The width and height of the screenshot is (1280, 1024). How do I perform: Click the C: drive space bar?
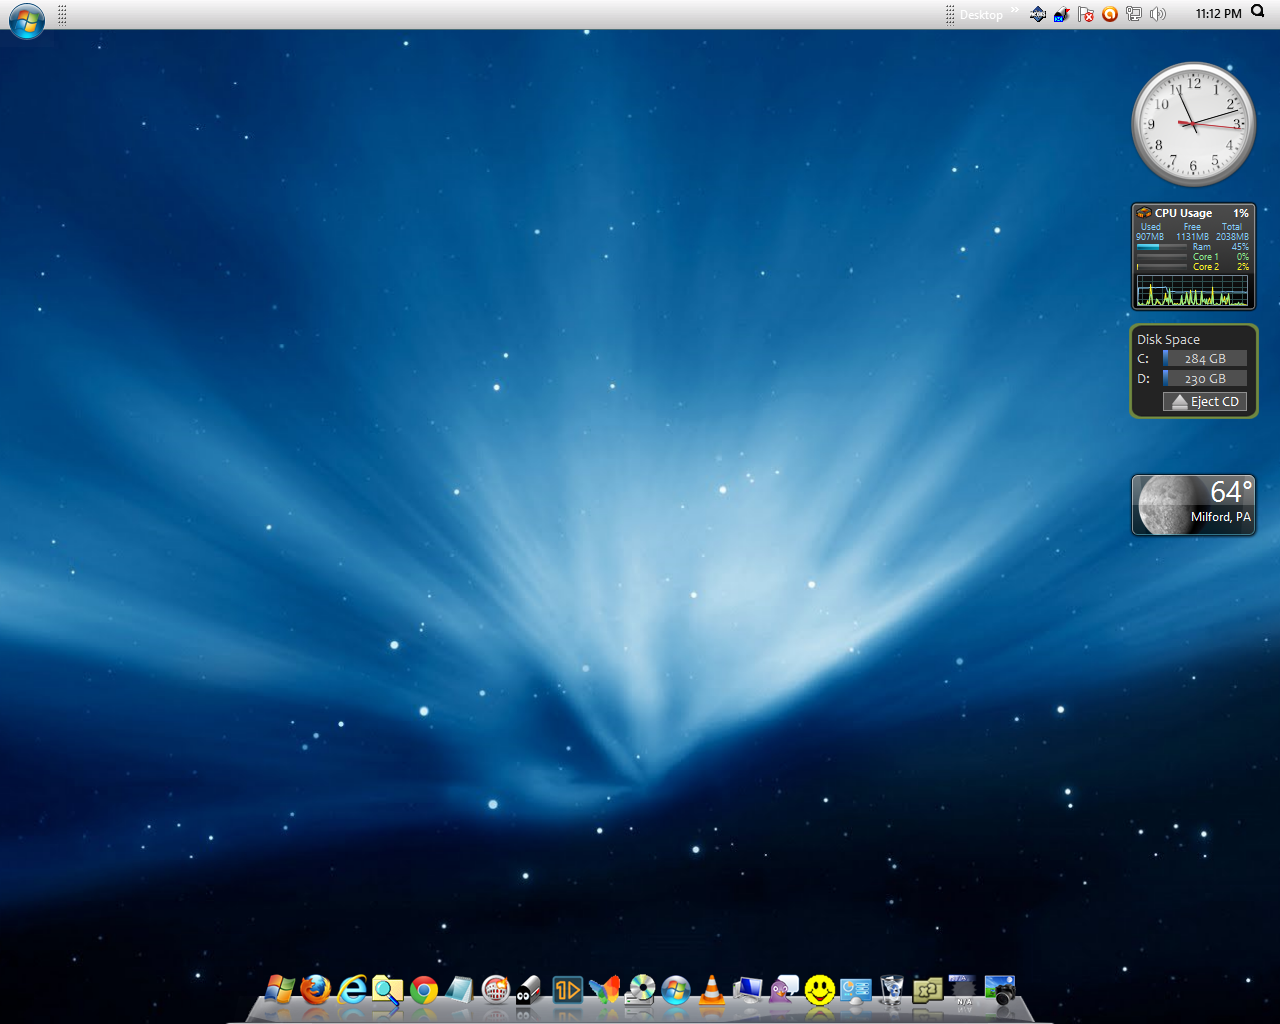point(1205,358)
